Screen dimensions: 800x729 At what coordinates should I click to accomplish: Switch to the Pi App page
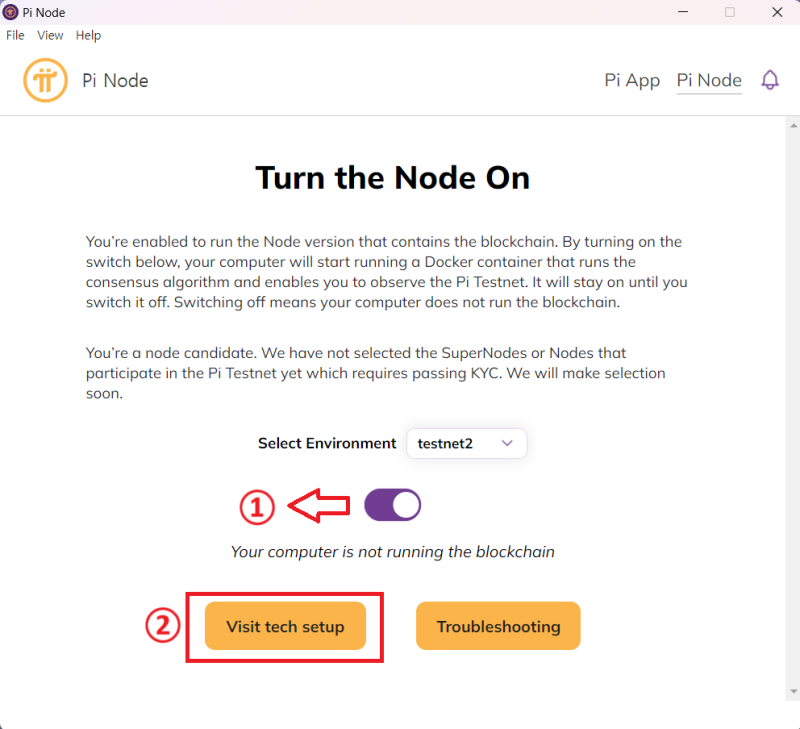(632, 80)
